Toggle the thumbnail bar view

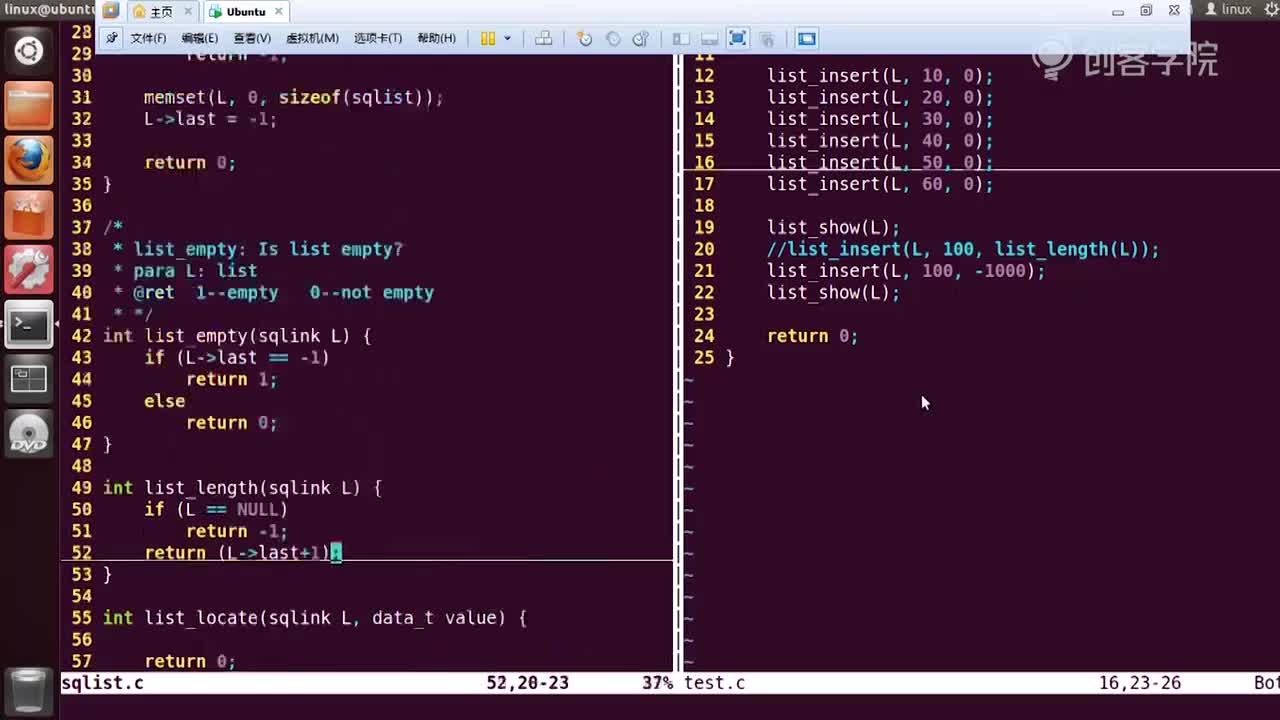(x=709, y=39)
